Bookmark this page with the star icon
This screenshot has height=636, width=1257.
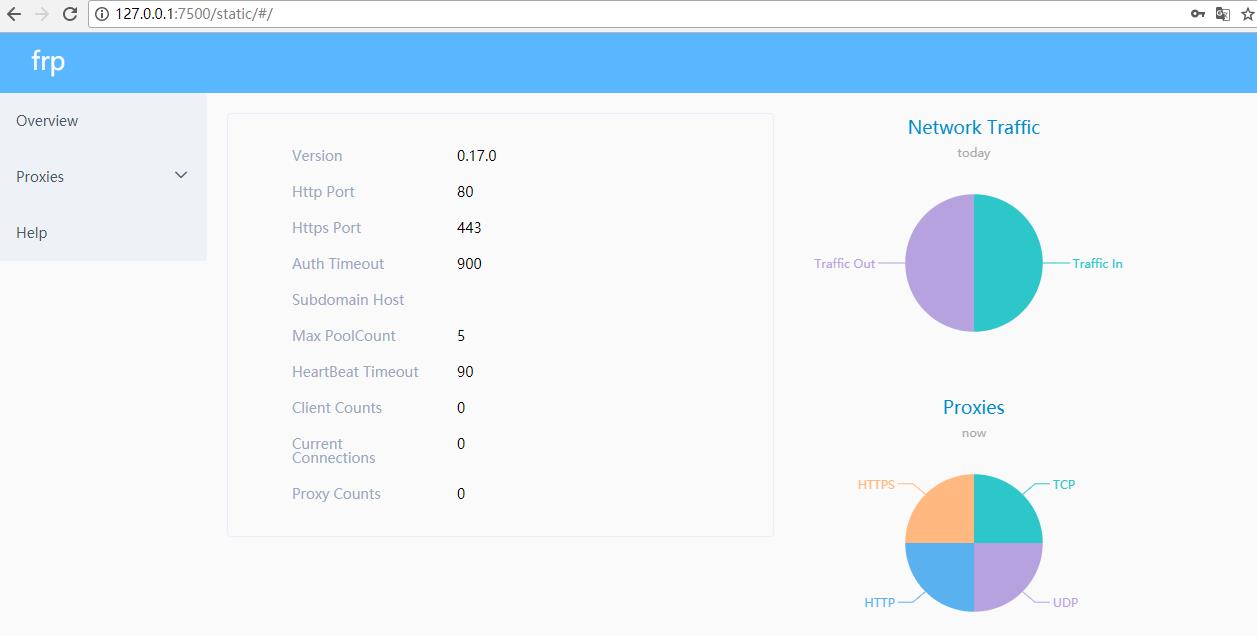[1246, 14]
